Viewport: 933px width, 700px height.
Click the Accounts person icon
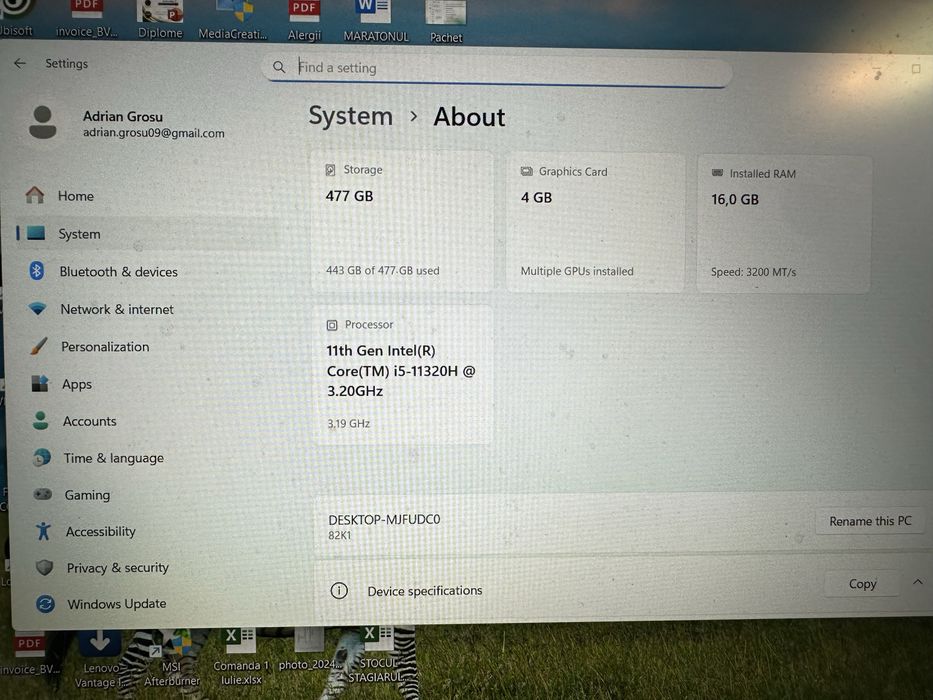pyautogui.click(x=40, y=420)
